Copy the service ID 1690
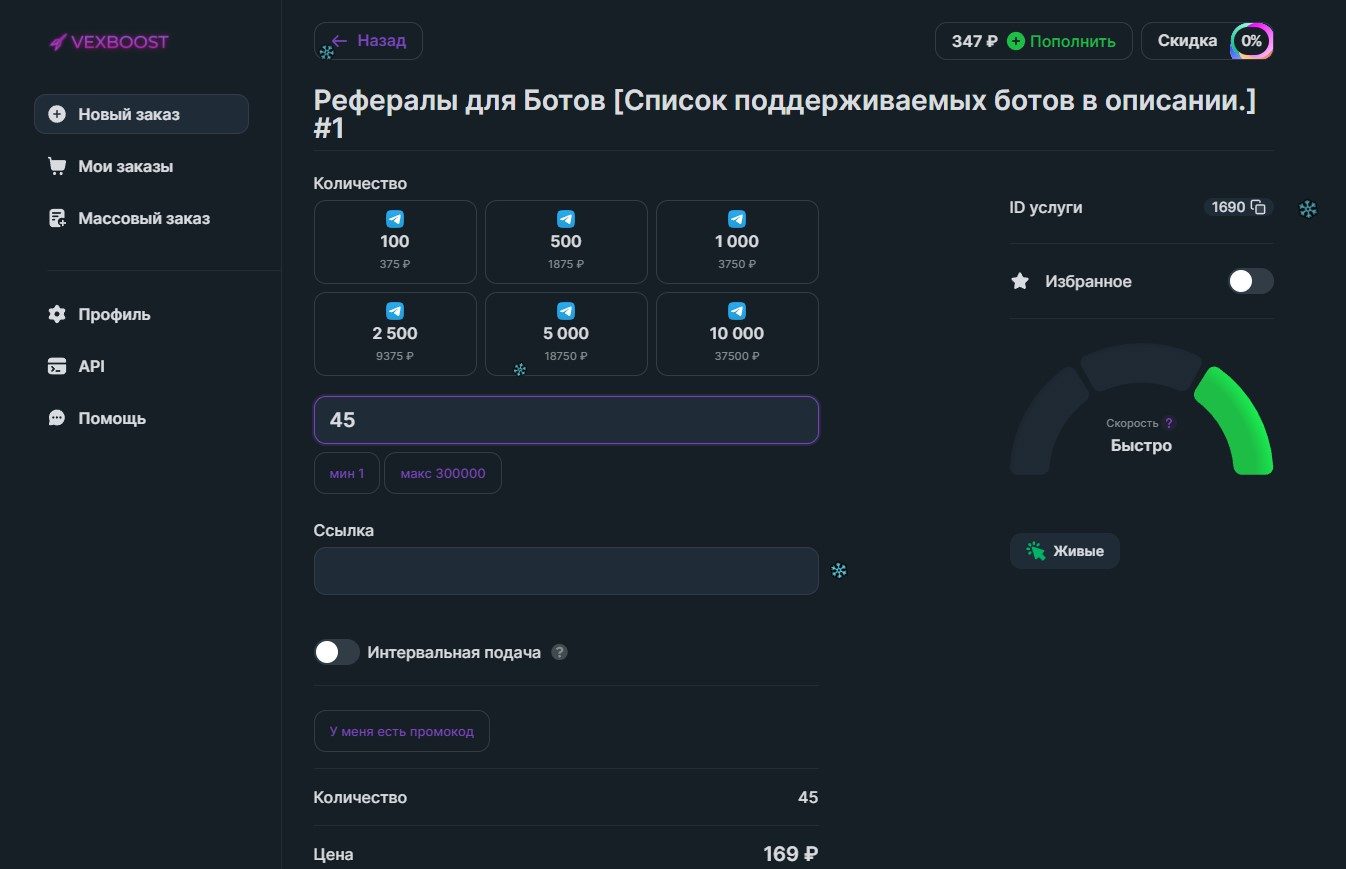The image size is (1346, 869). tap(1258, 208)
